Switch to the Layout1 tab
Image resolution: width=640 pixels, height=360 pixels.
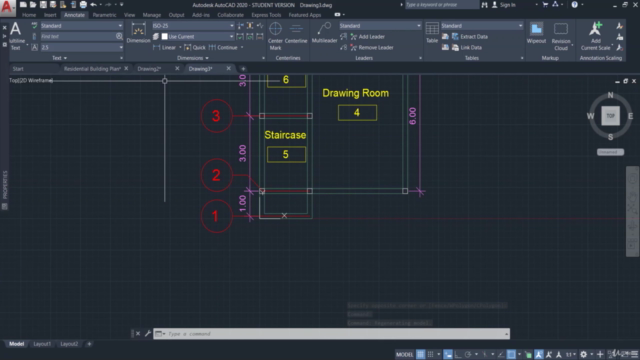42,344
